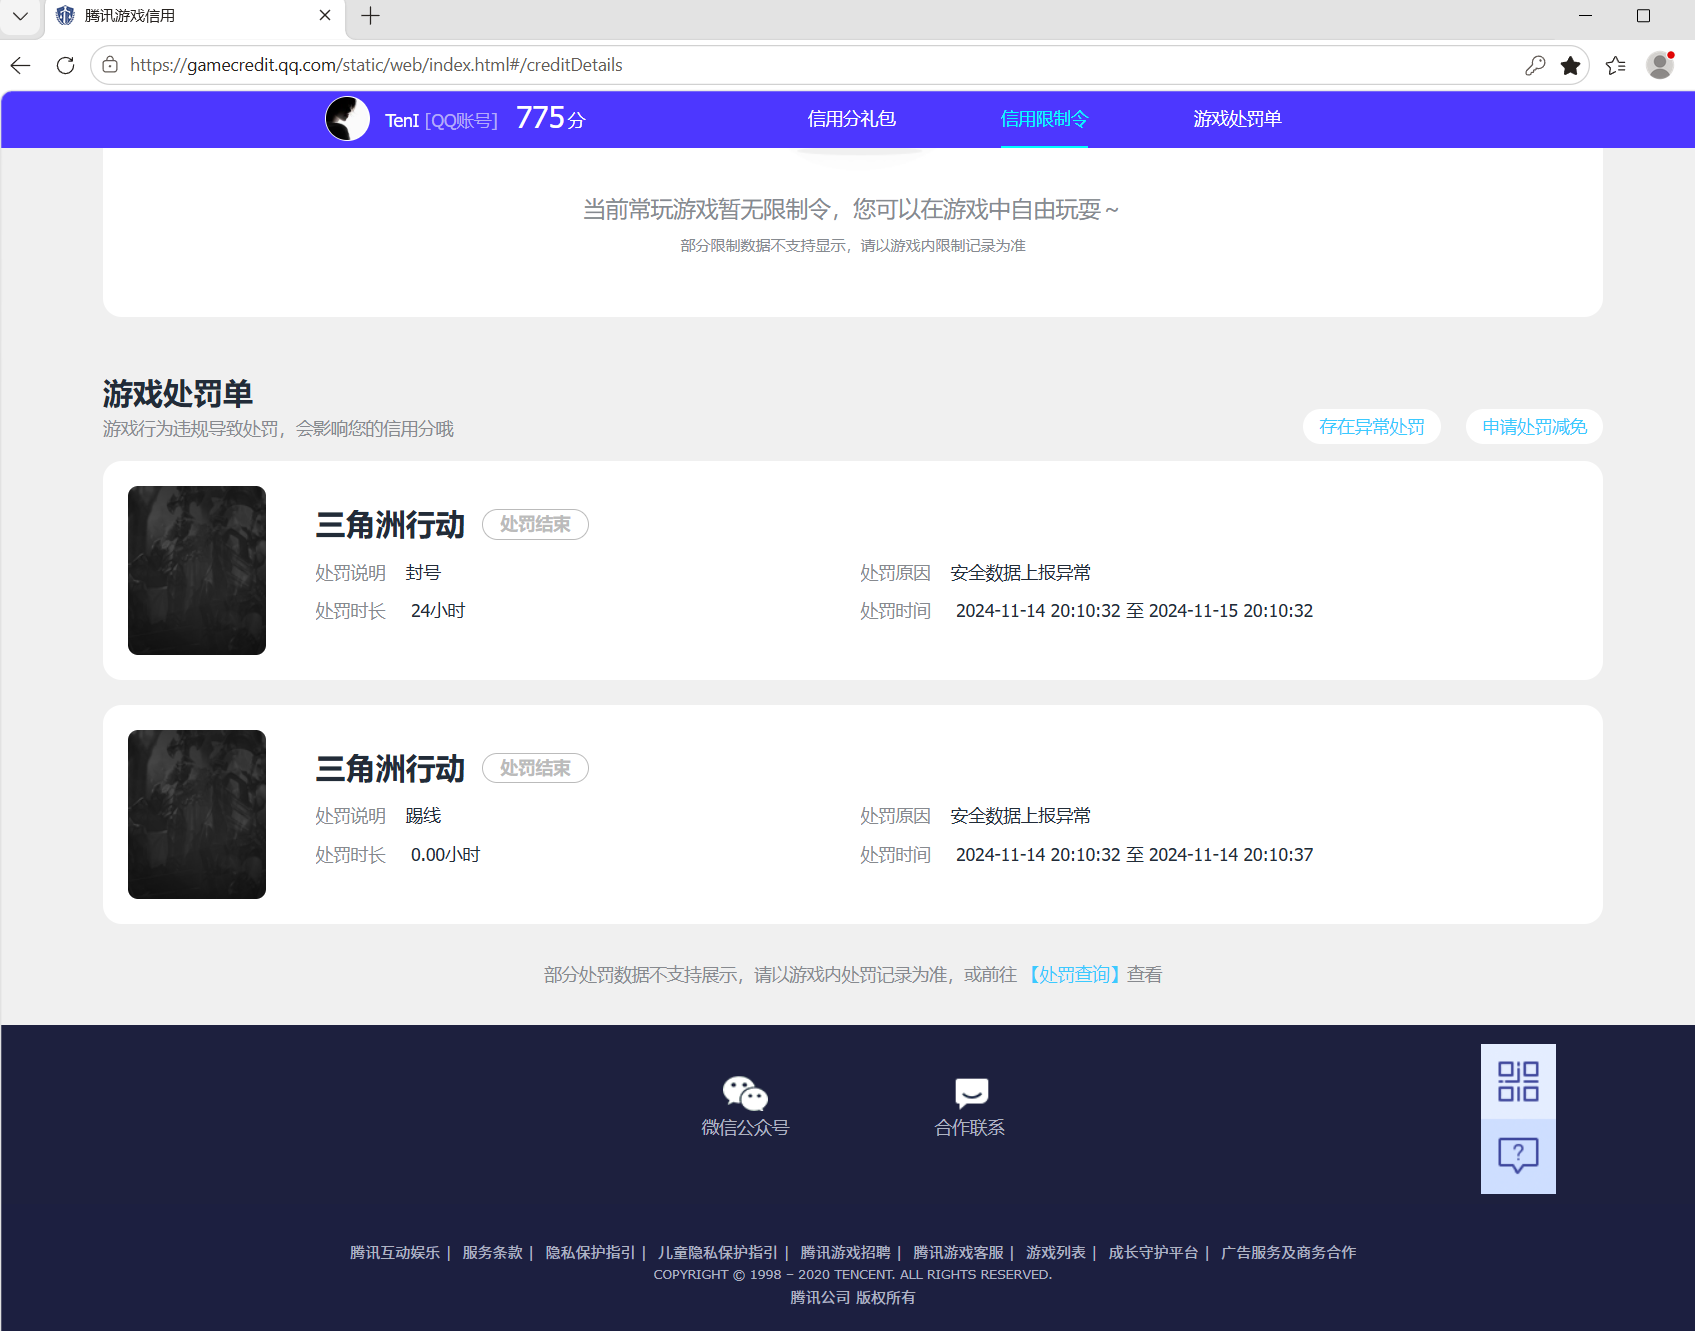This screenshot has height=1331, width=1695.
Task: Open the 【处罚查询】 link
Action: click(x=1074, y=975)
